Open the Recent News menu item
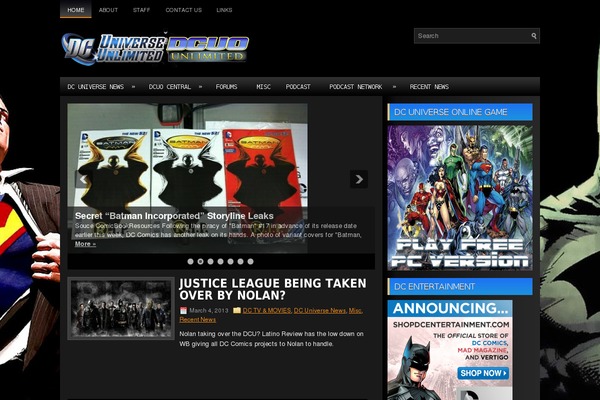The image size is (600, 400). [429, 87]
